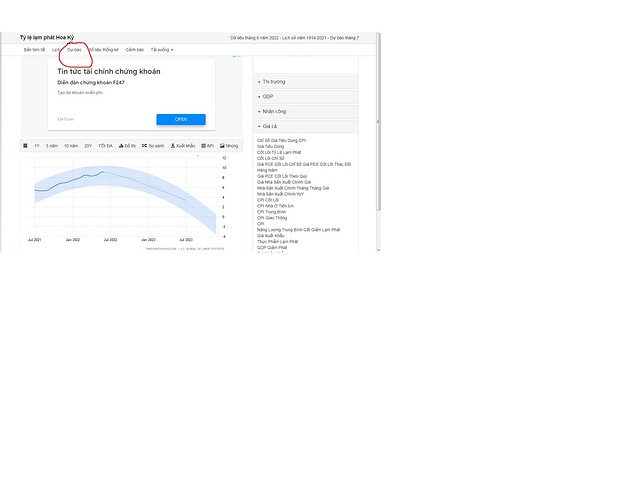Open the calendar grid icon in chart toolbar
The height and width of the screenshot is (500, 625).
click(x=25, y=145)
